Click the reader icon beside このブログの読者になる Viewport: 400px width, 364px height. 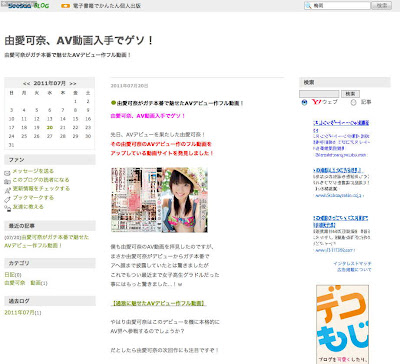[x=7, y=182]
